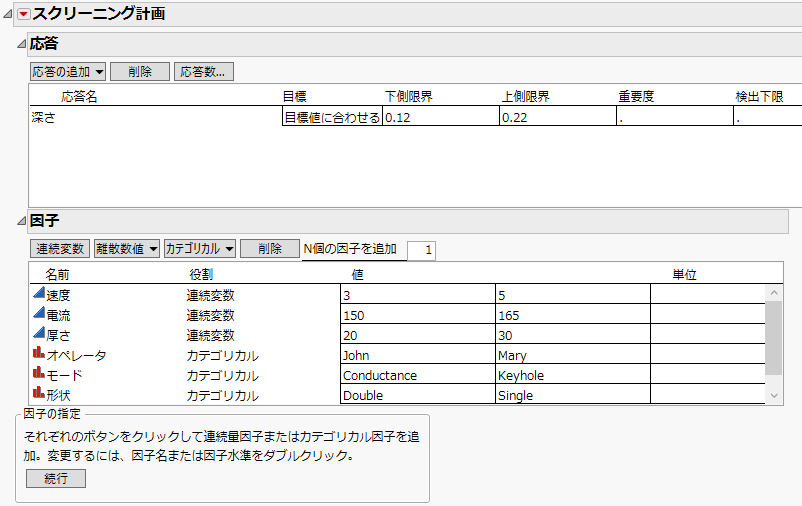Click the 削除 button in 因子 section
The image size is (802, 506).
pyautogui.click(x=270, y=249)
